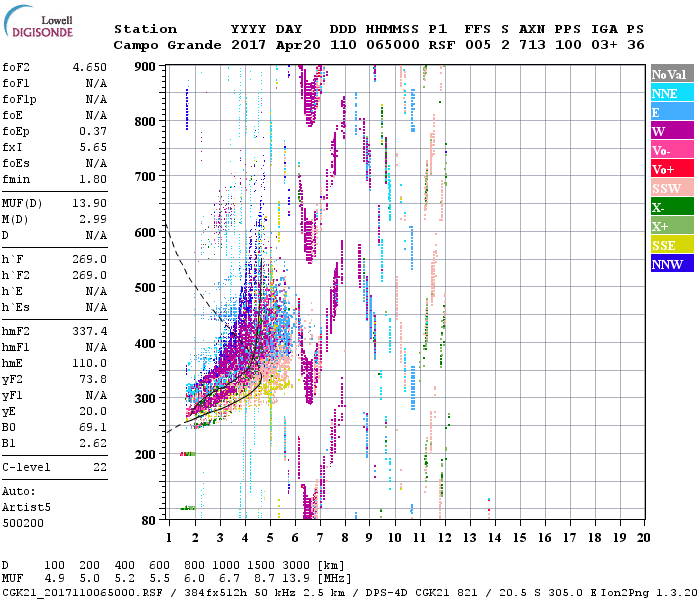Click the IGA value 03+
The image size is (700, 600).
(604, 45)
